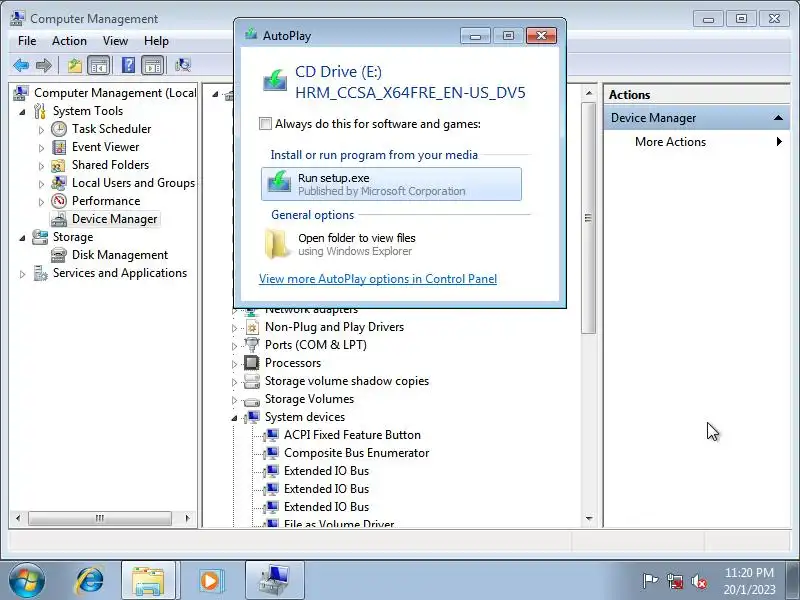Click the Action Center flag tray icon

tap(649, 581)
